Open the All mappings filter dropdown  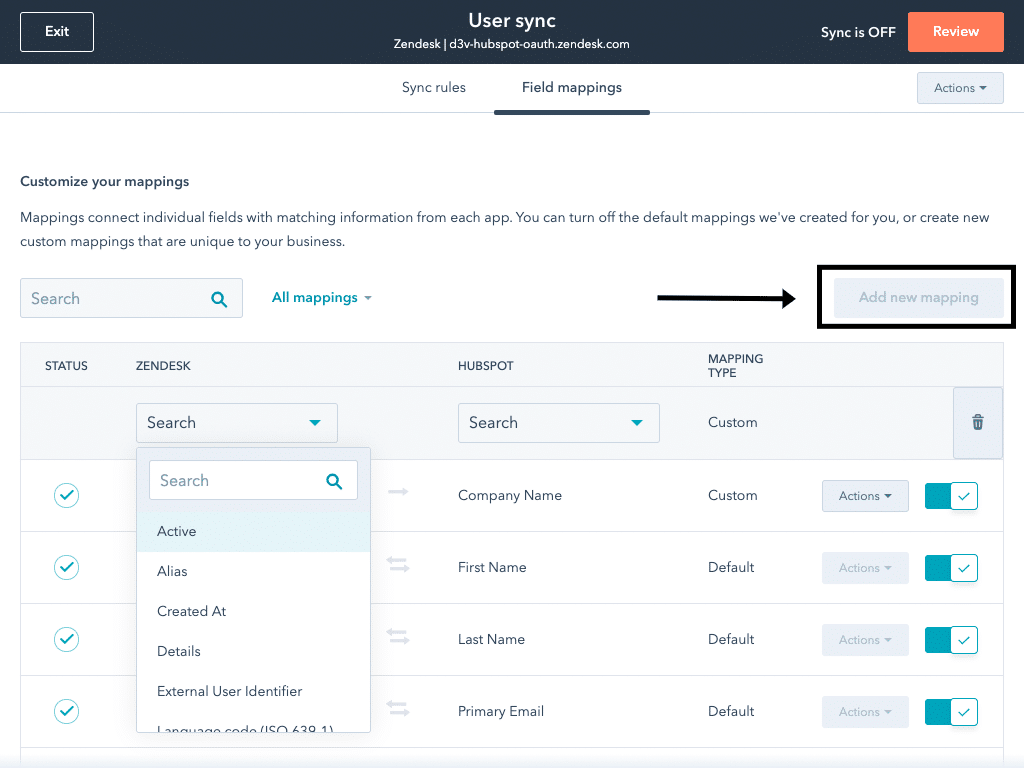[321, 298]
